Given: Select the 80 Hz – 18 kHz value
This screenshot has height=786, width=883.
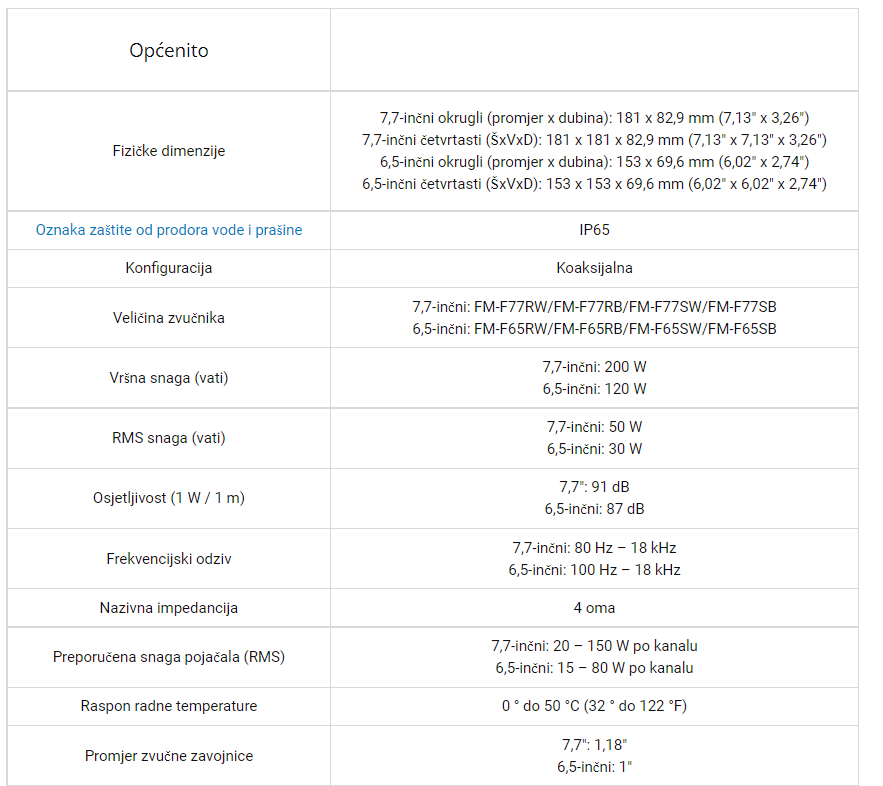Looking at the screenshot, I should tap(625, 548).
